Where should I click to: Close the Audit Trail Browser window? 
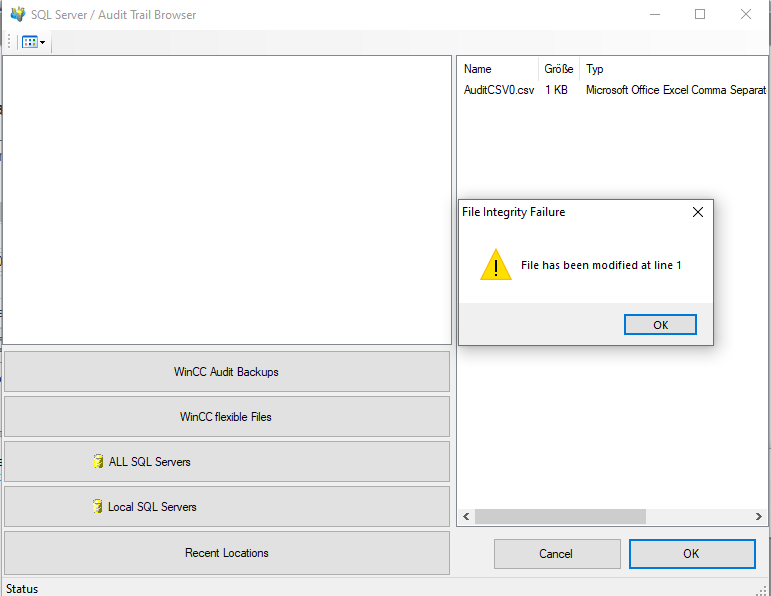click(745, 14)
